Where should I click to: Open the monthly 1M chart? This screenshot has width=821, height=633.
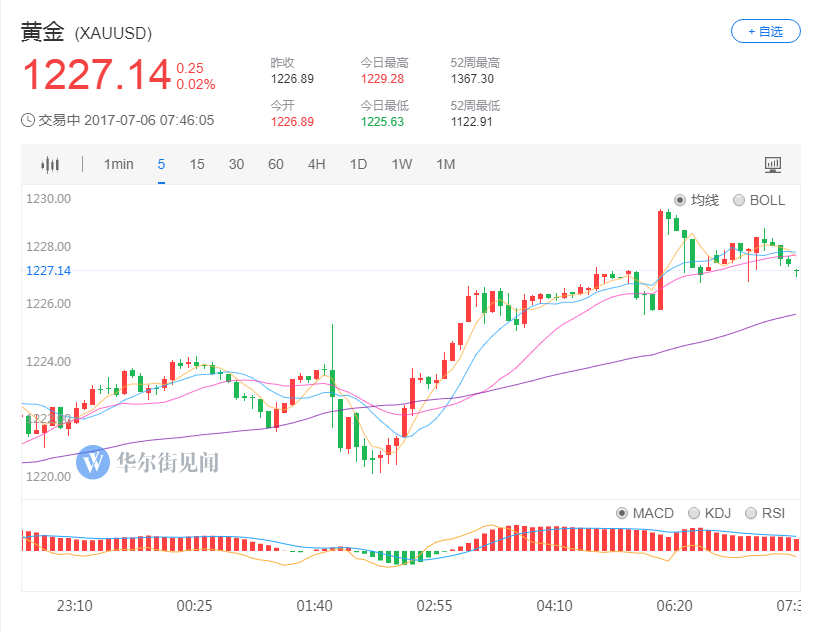445,164
